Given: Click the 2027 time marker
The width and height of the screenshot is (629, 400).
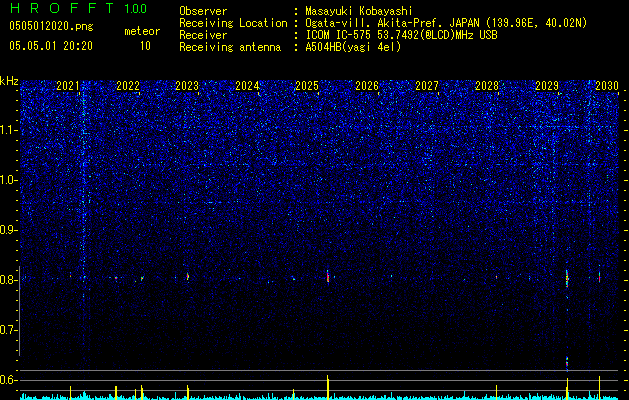Looking at the screenshot, I should [x=427, y=86].
